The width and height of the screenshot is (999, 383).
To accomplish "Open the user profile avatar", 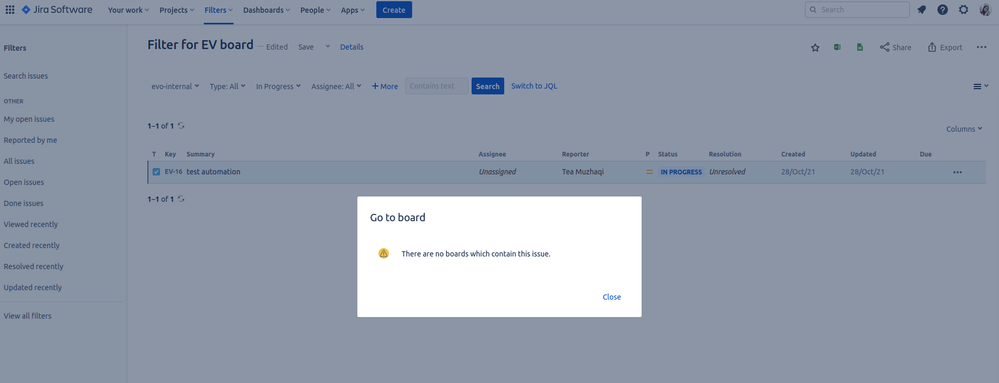I will (x=985, y=10).
